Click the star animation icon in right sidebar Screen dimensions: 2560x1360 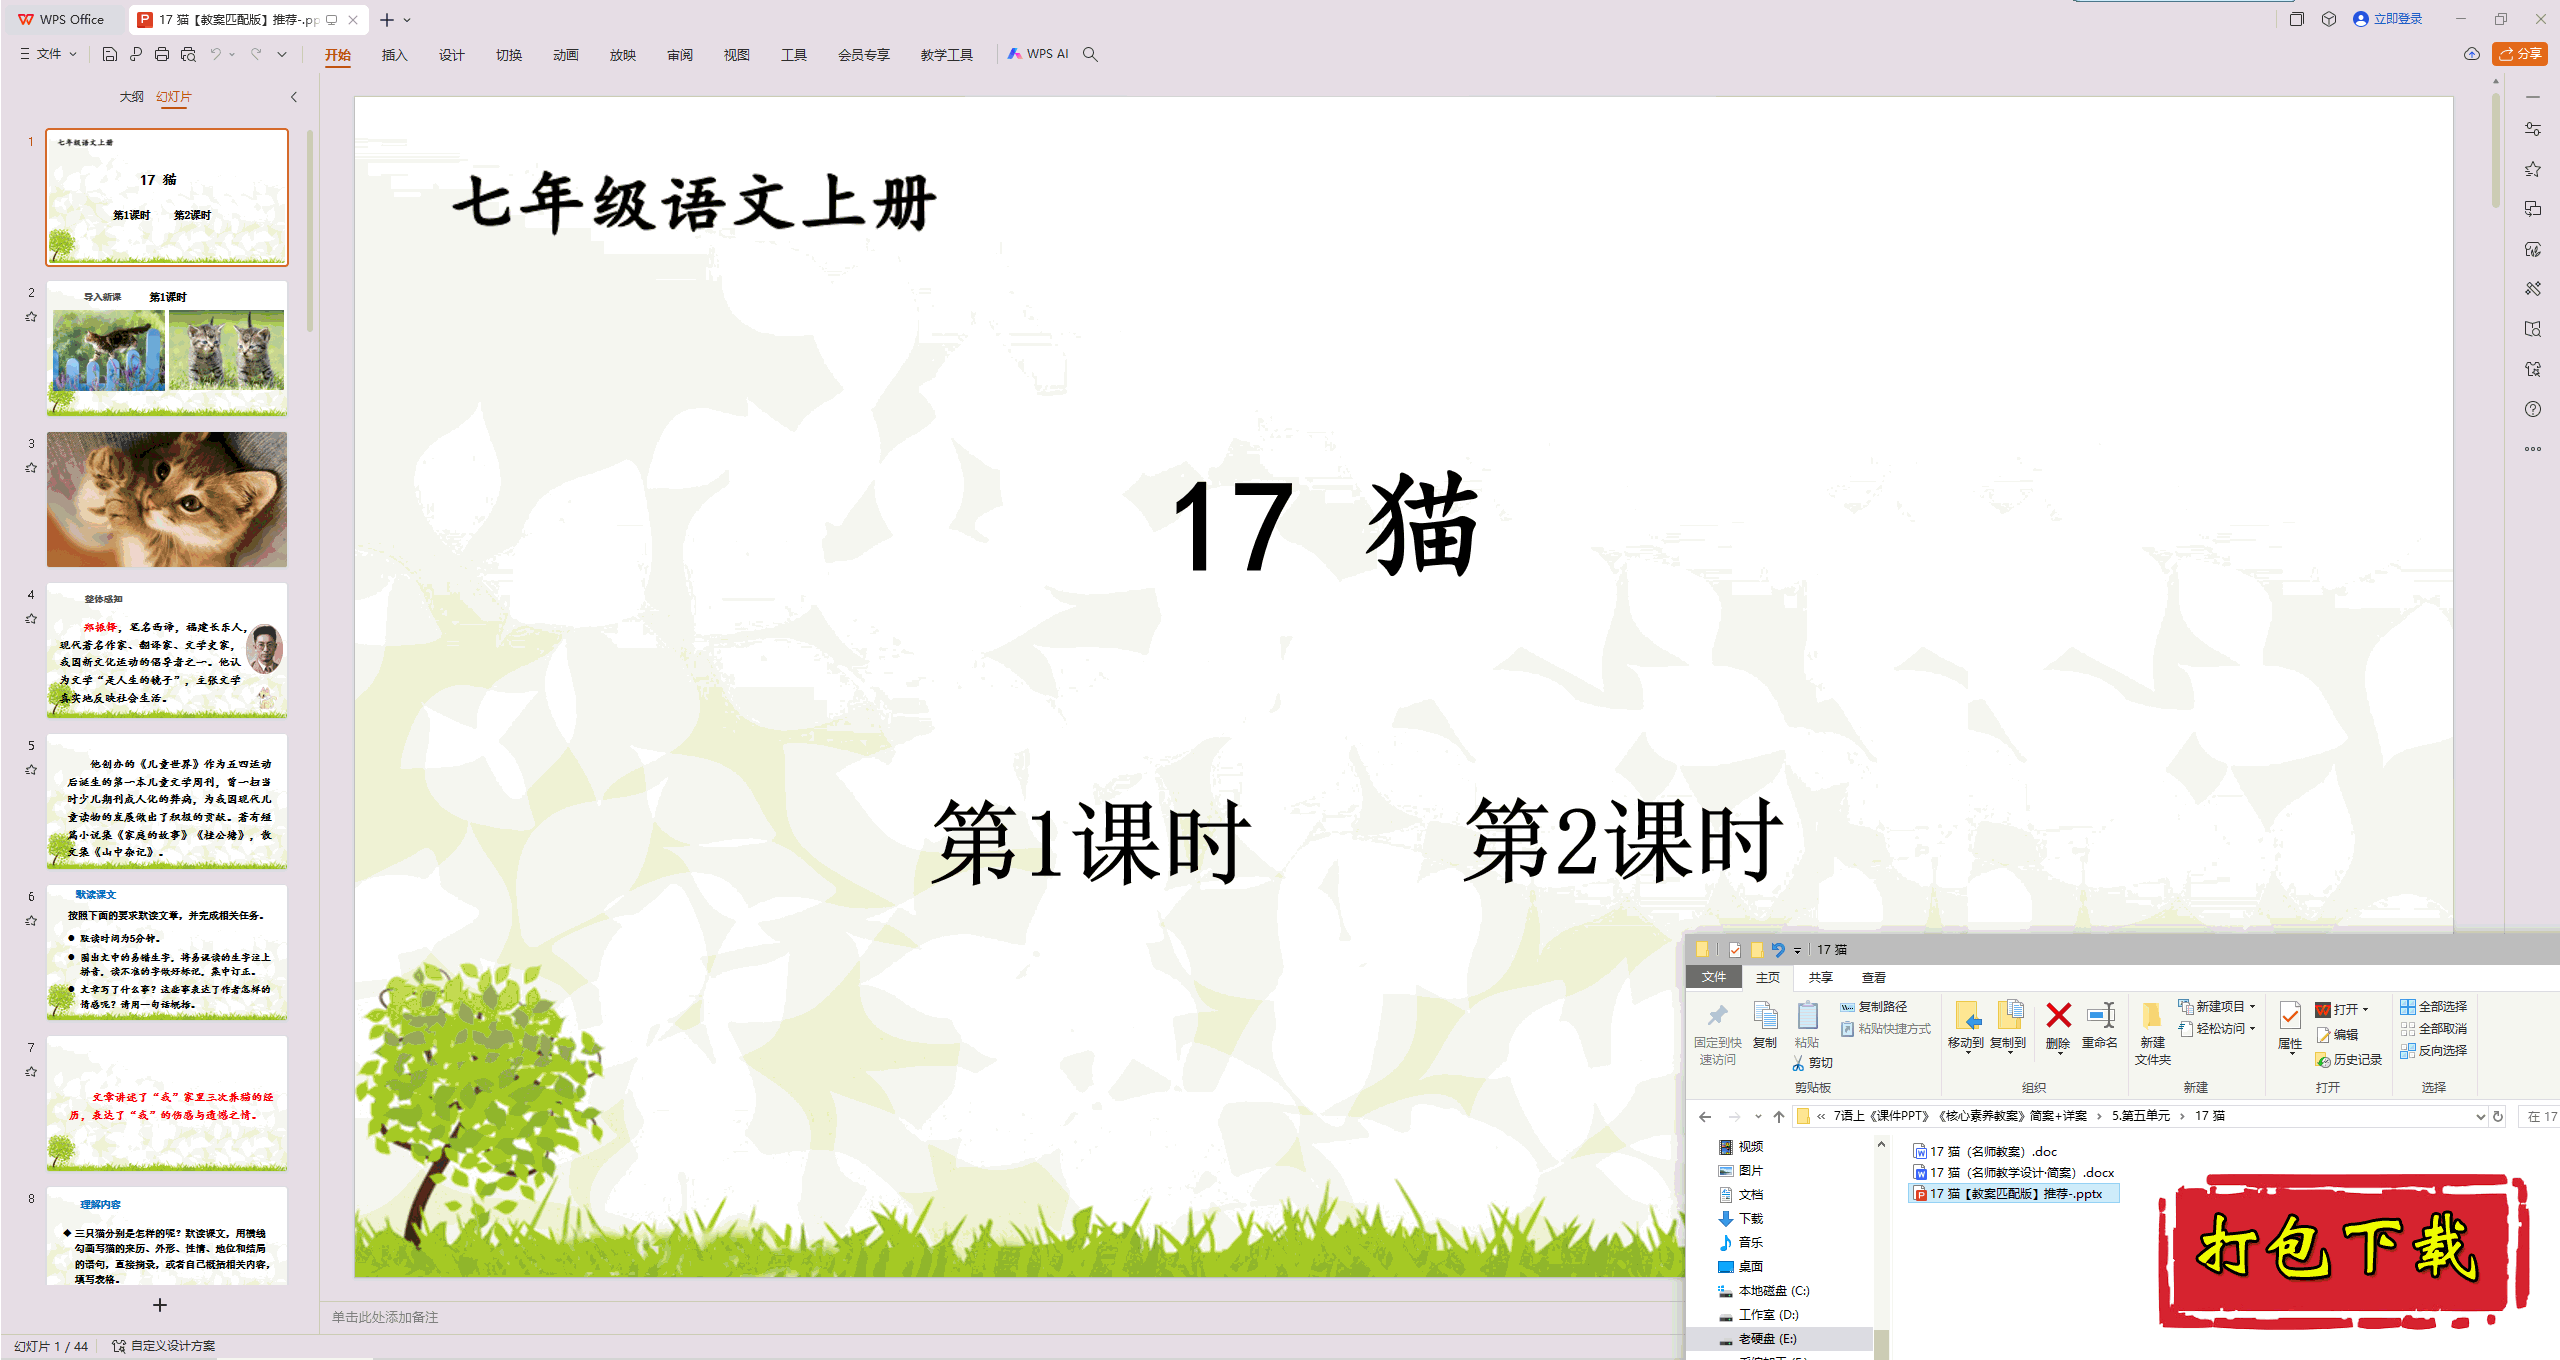[2533, 169]
